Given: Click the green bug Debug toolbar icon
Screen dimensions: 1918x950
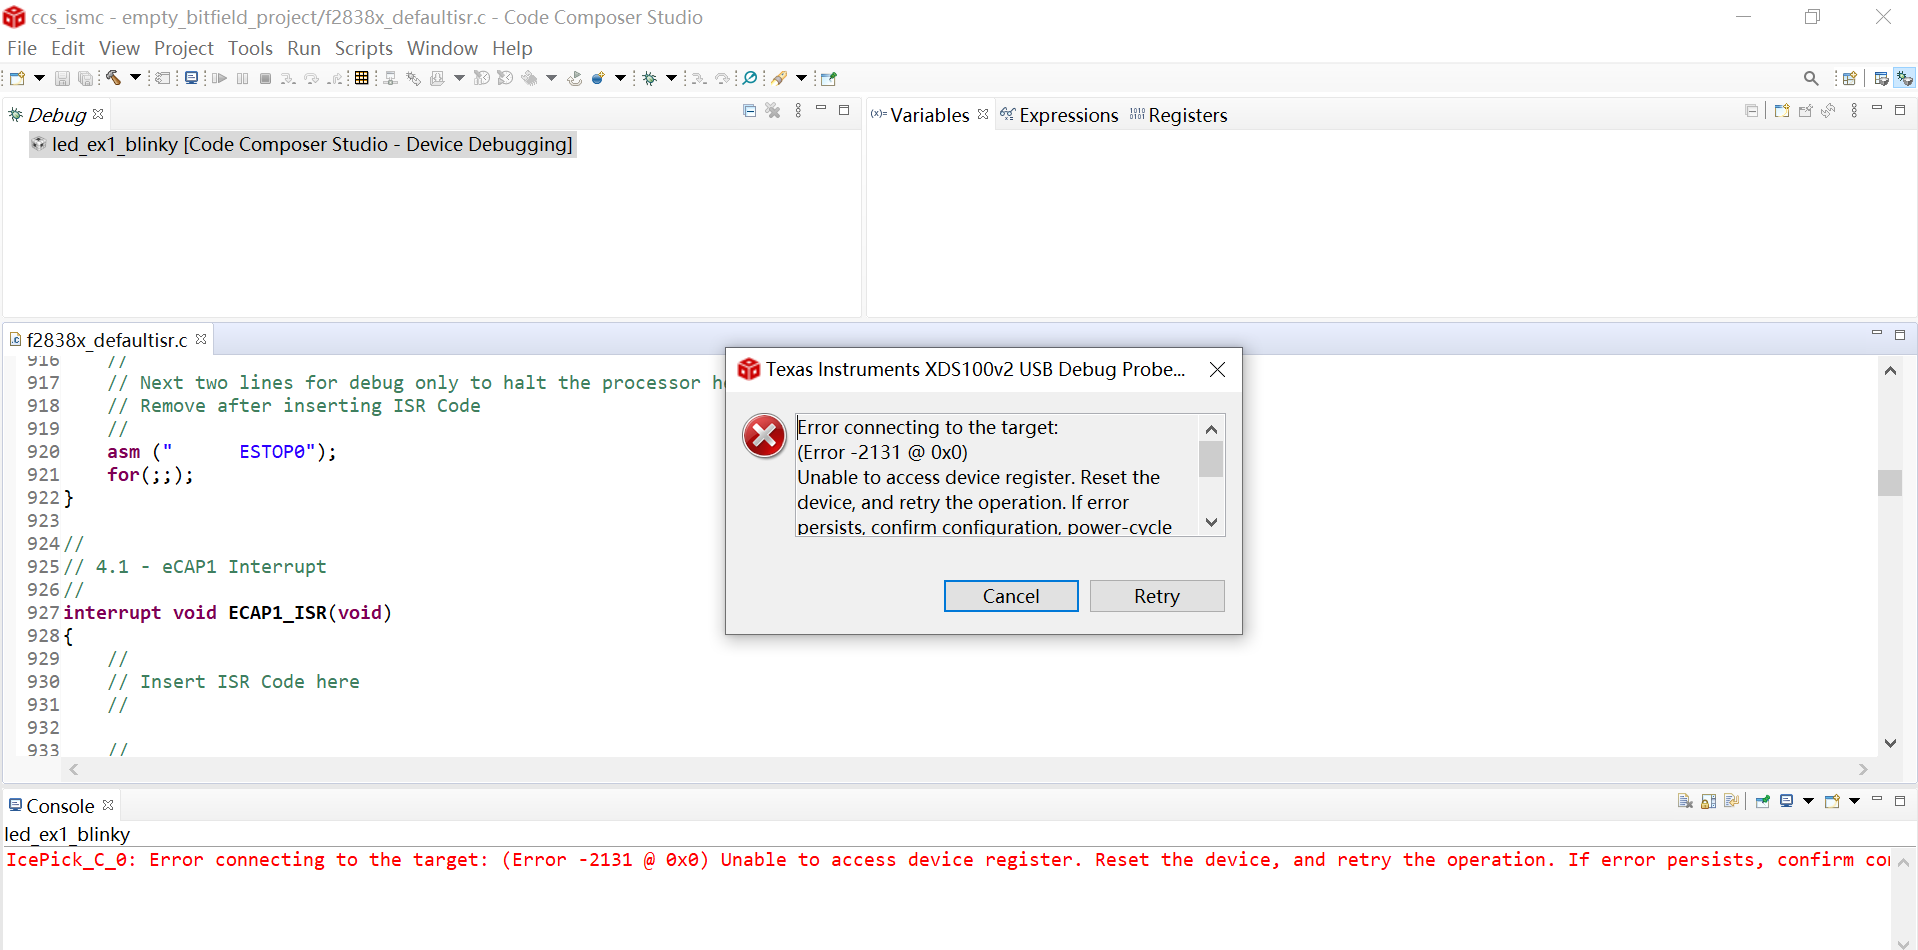Looking at the screenshot, I should pos(650,78).
